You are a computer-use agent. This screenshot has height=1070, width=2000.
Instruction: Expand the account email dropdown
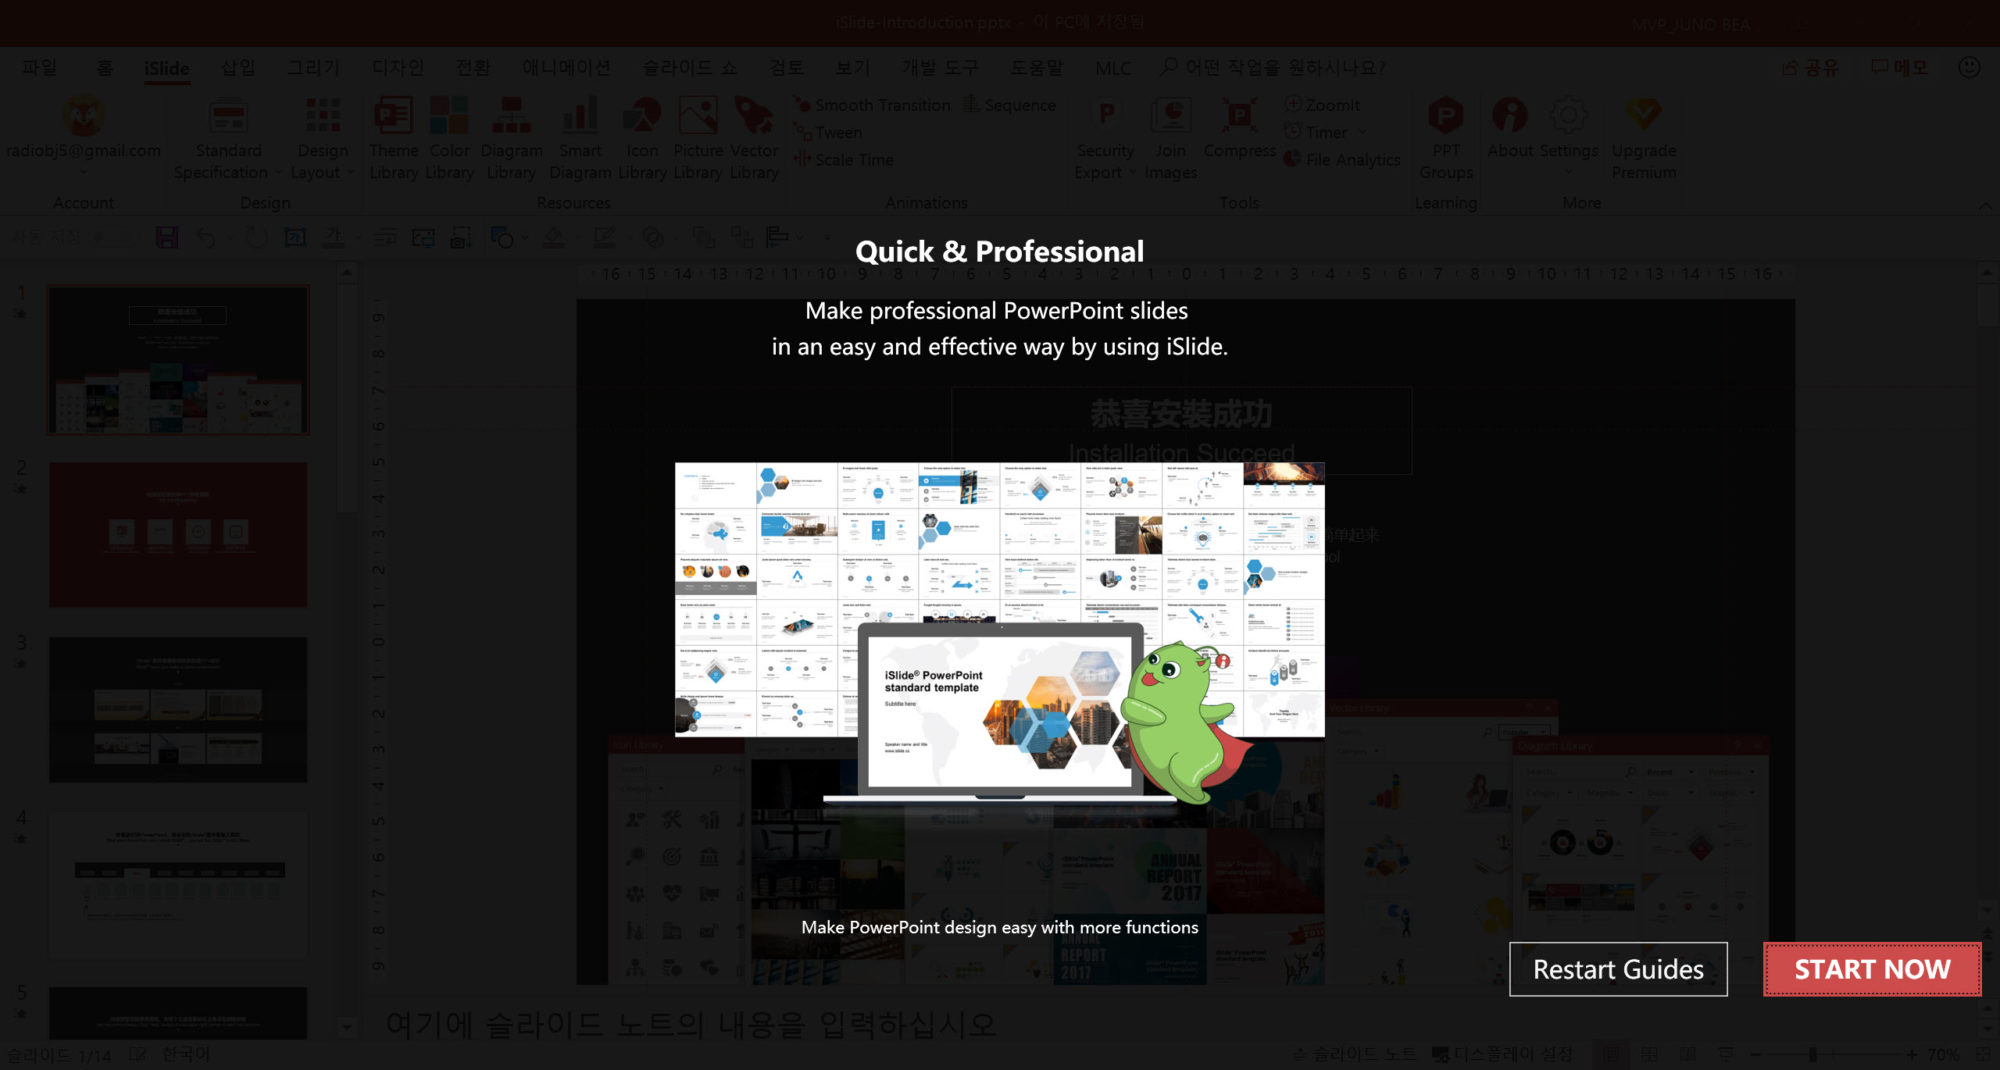tap(84, 172)
